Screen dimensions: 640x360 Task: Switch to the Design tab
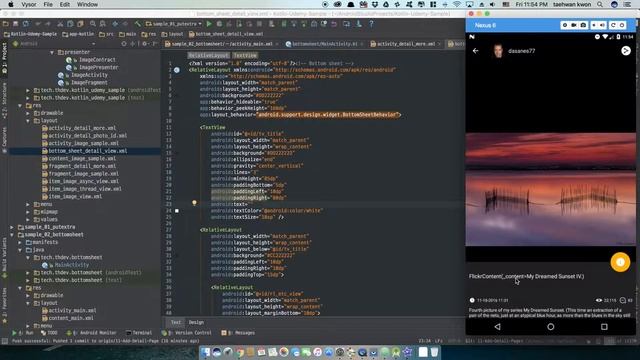[196, 322]
